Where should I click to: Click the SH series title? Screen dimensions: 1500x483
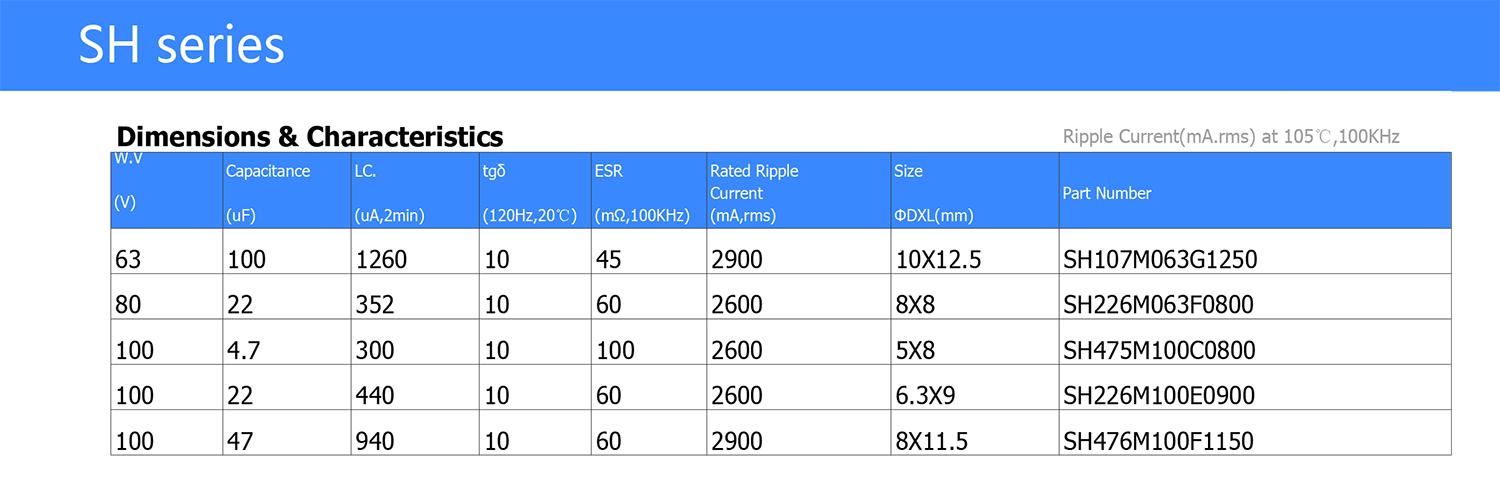(x=182, y=46)
